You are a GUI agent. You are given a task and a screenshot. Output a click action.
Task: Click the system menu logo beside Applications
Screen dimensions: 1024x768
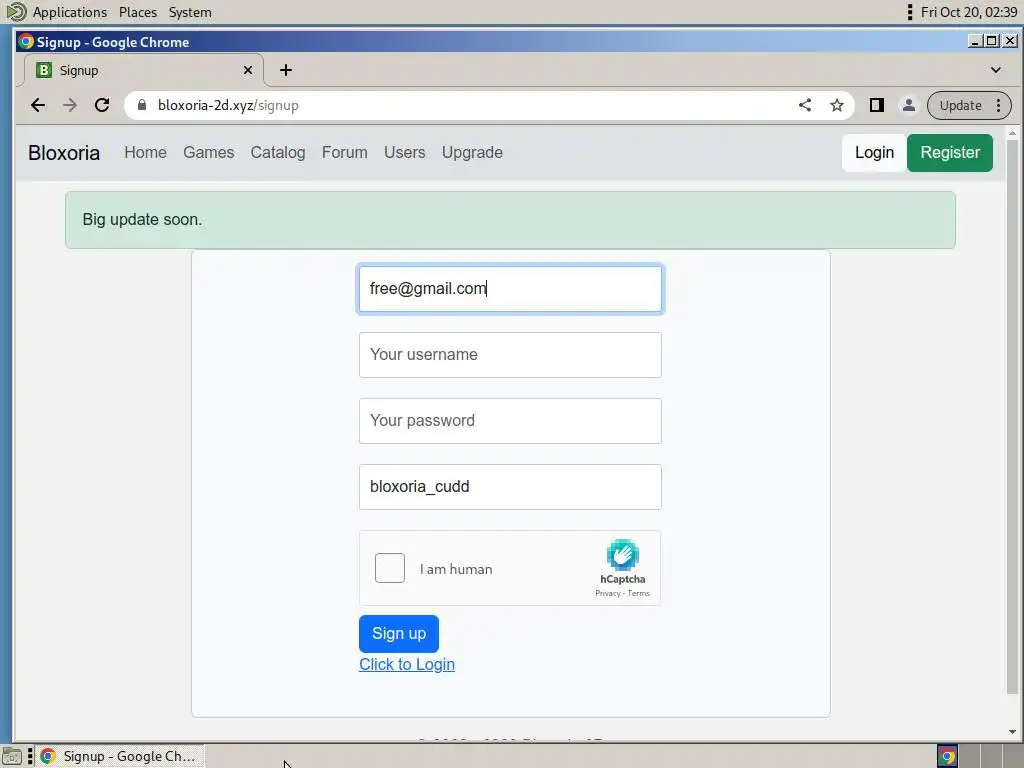click(15, 12)
